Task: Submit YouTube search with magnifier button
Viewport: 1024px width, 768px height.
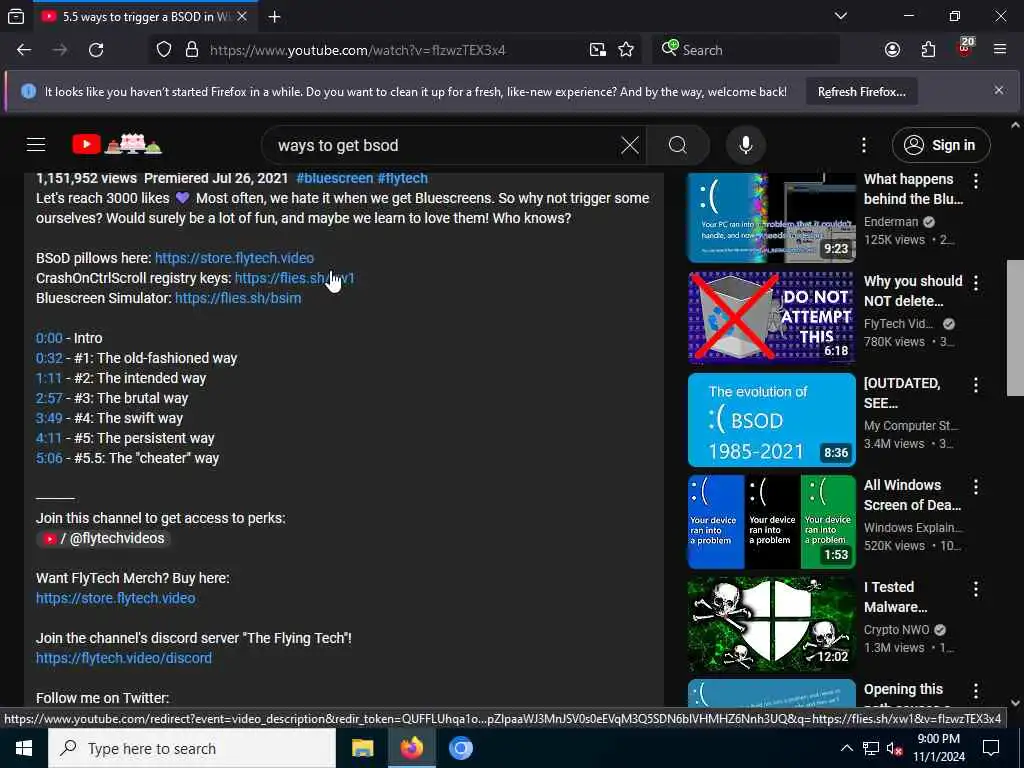Action: click(678, 145)
